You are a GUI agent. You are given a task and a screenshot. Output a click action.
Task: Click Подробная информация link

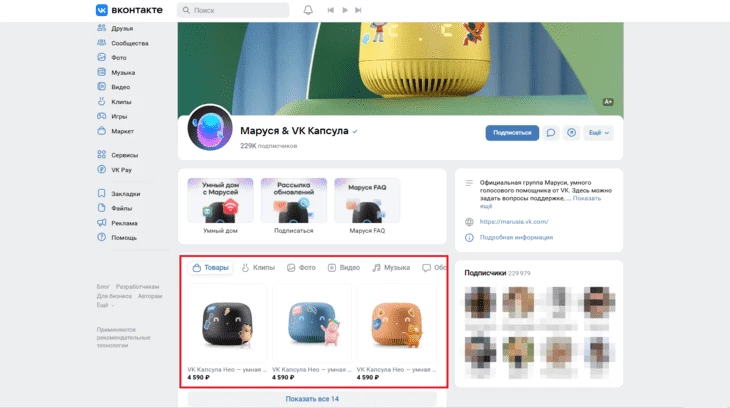tap(516, 237)
